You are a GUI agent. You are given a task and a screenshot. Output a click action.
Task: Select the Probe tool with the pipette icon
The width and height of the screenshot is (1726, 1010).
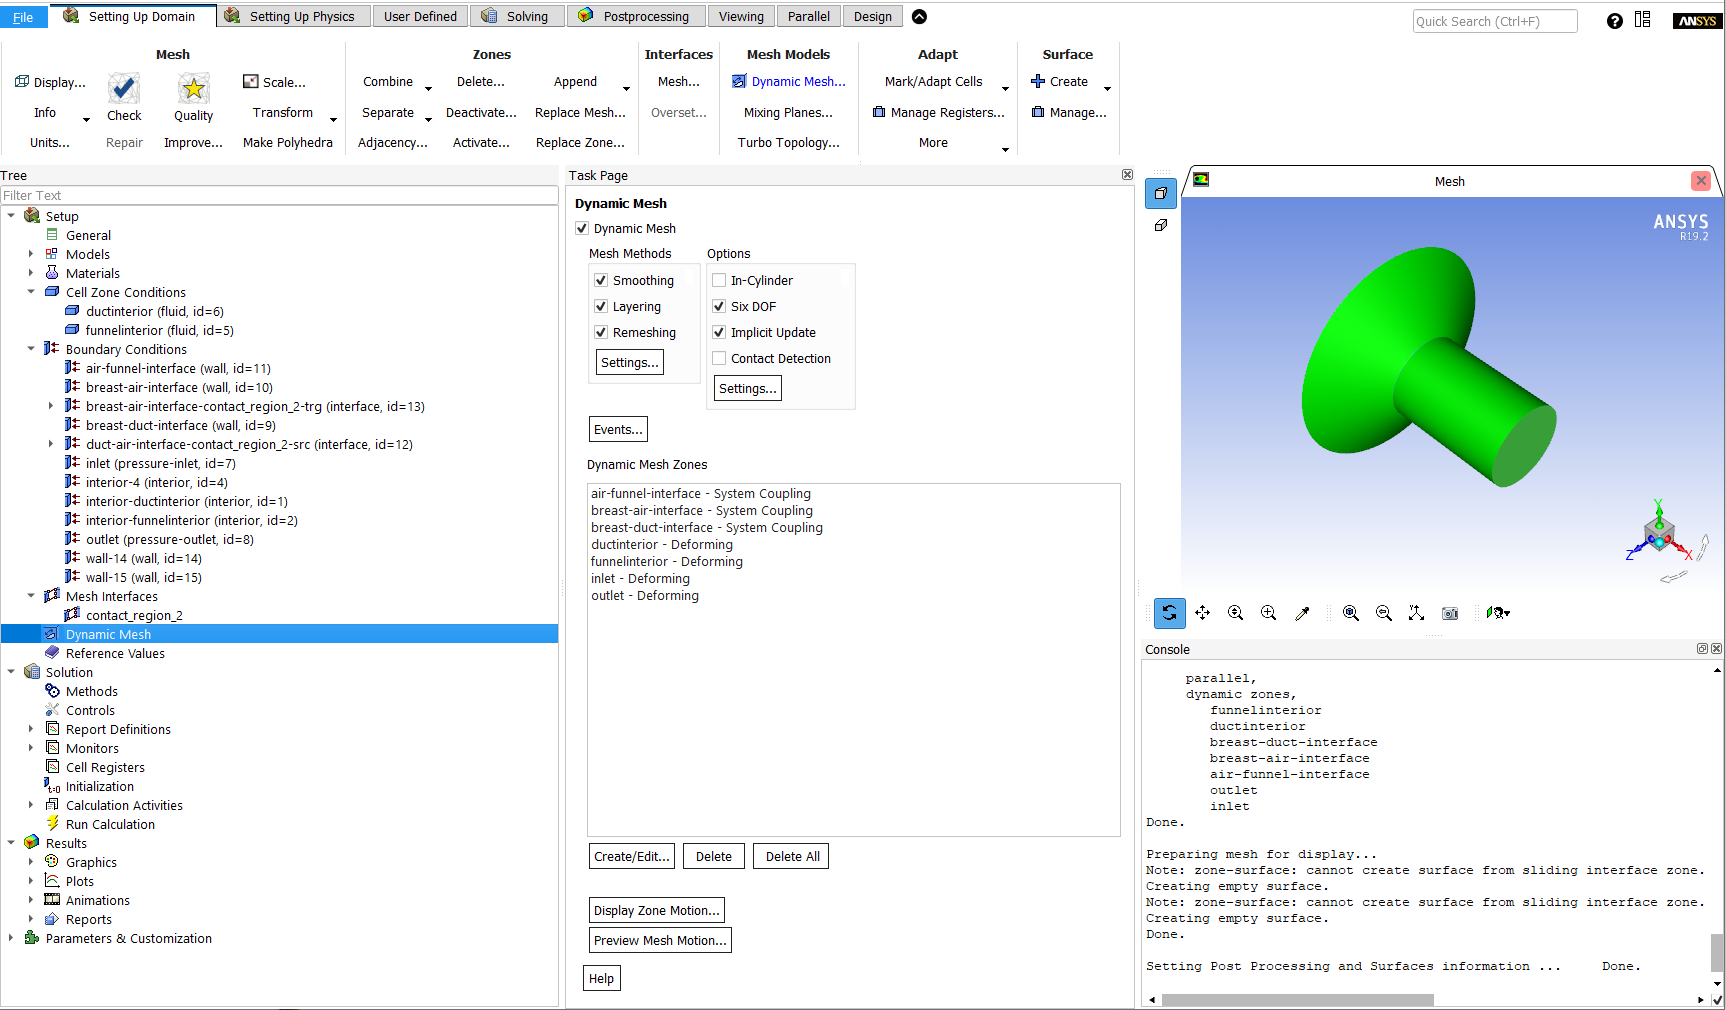(x=1302, y=613)
